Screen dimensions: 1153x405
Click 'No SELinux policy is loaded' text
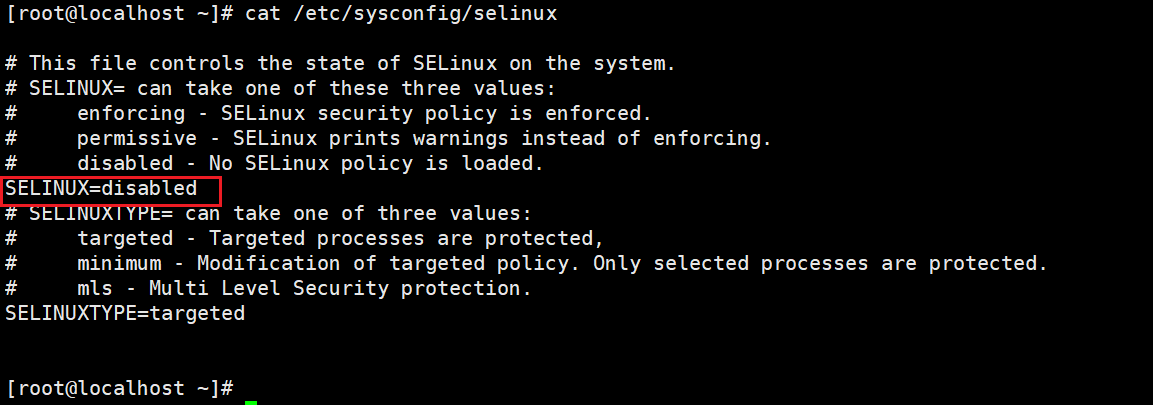[x=376, y=163]
